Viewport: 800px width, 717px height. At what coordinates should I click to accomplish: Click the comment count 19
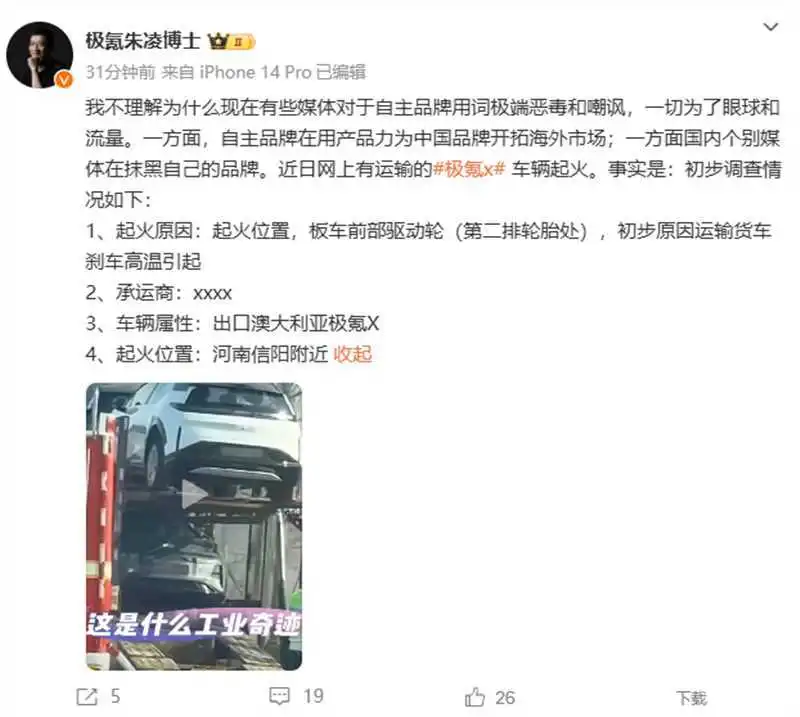click(x=313, y=696)
